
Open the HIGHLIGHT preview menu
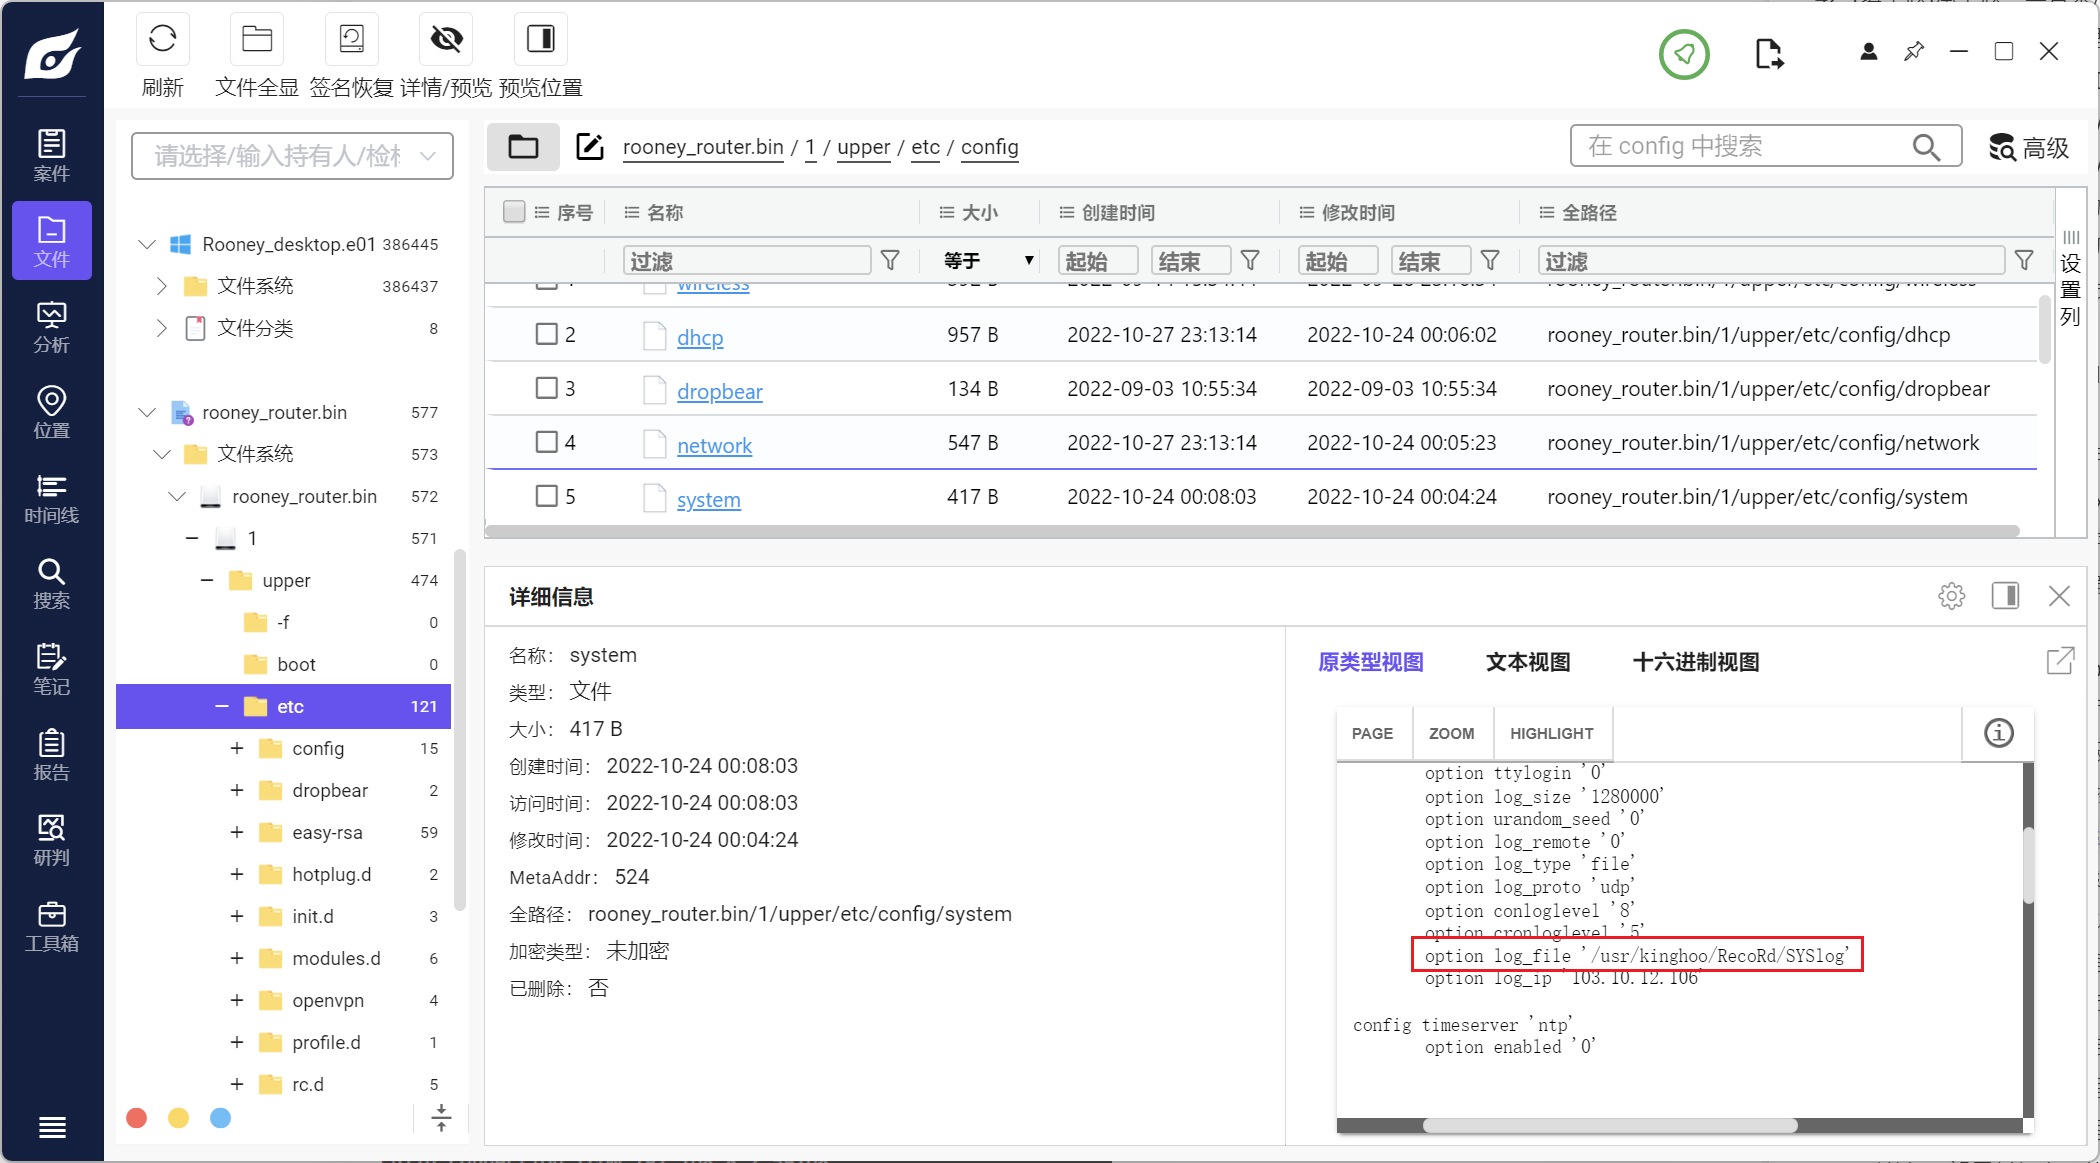[1551, 733]
